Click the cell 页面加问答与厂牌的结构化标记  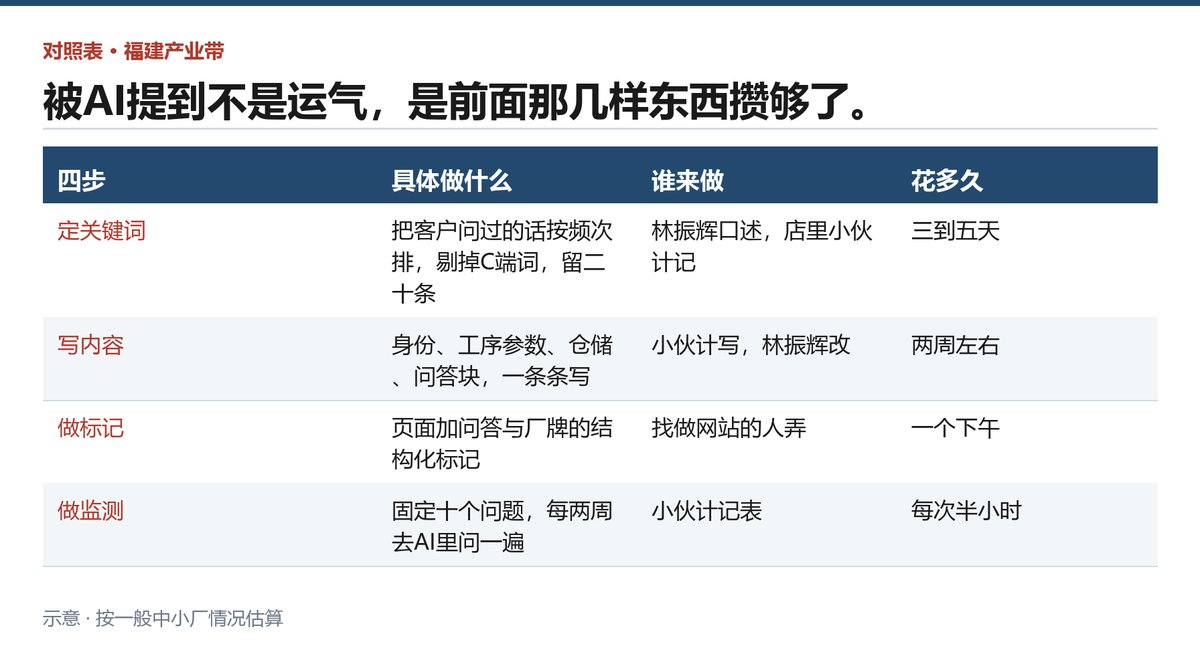502,444
